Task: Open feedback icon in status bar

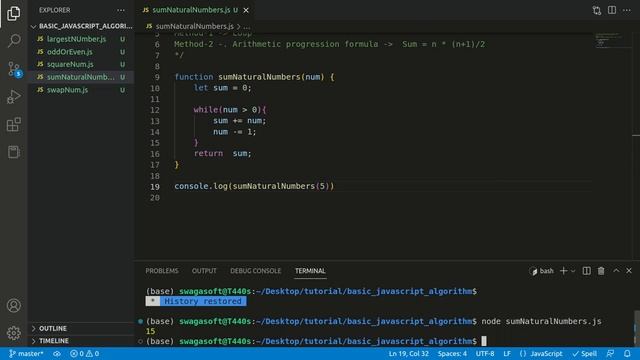Action: [x=611, y=353]
